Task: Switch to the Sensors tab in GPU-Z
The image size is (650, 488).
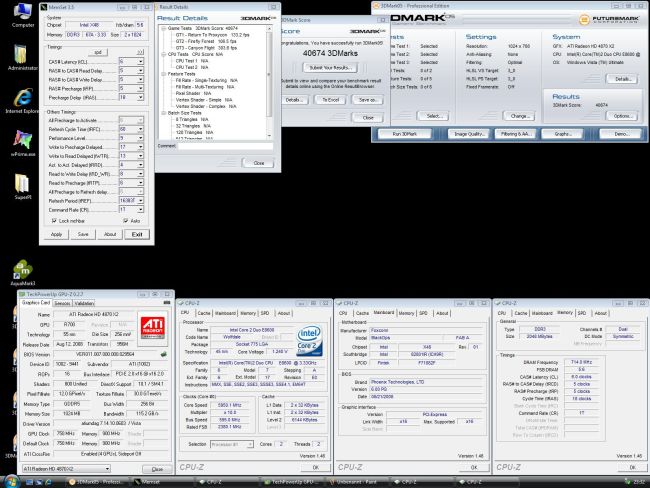Action: click(x=62, y=303)
